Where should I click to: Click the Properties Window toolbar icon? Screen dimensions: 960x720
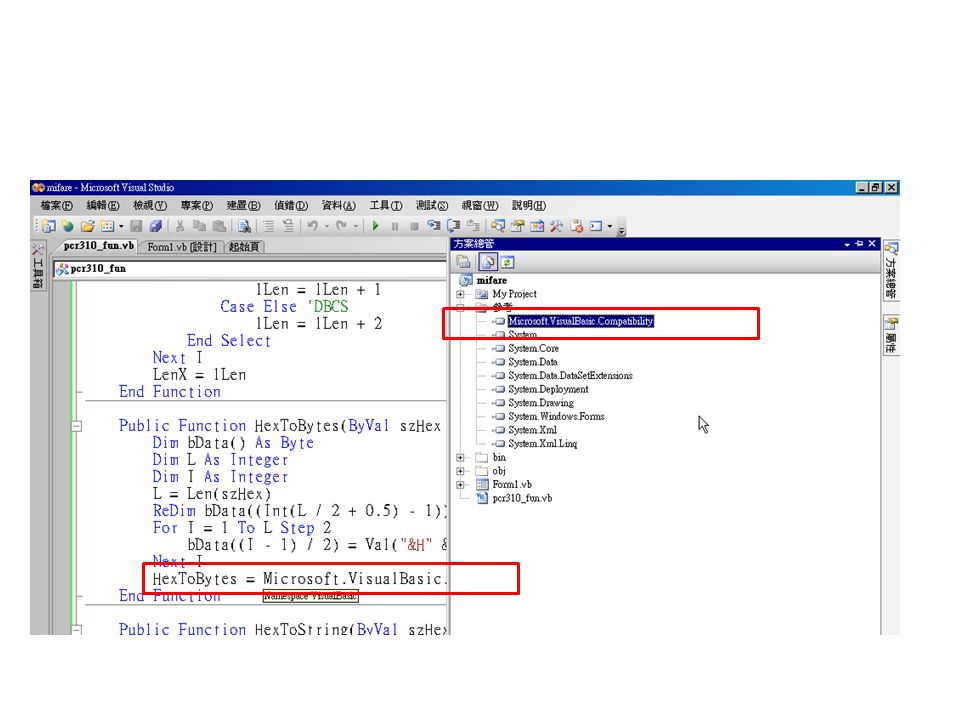click(x=517, y=226)
